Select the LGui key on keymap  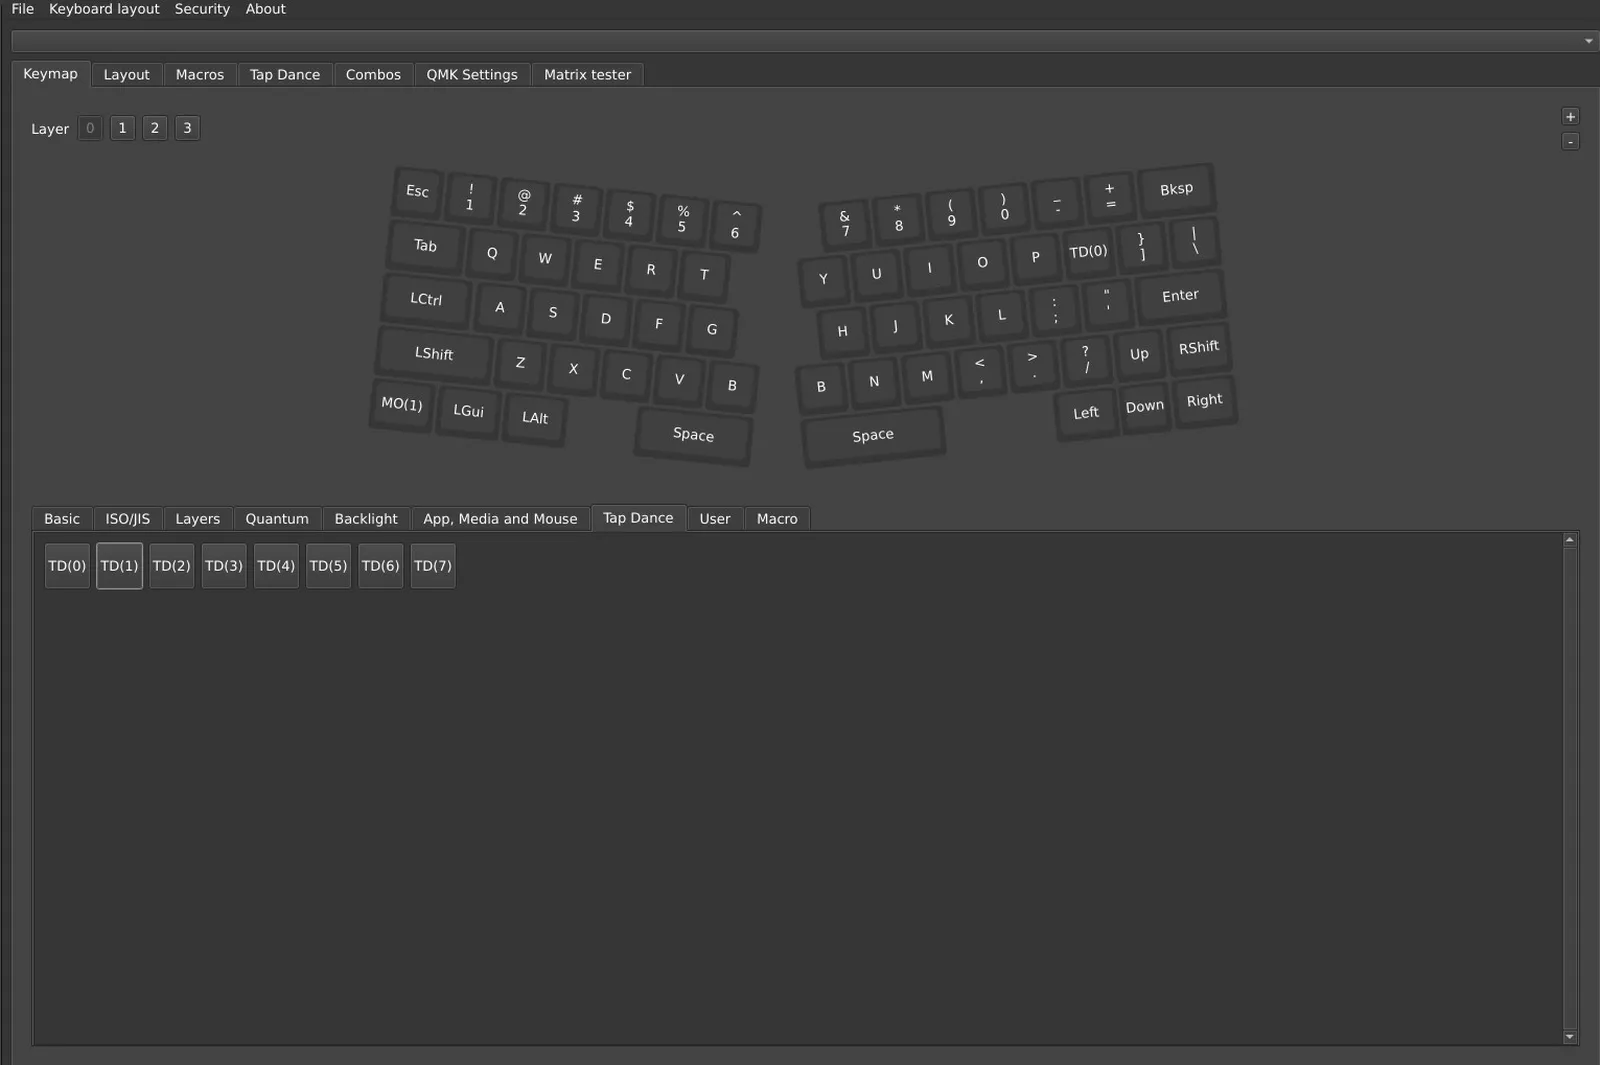[x=468, y=410]
